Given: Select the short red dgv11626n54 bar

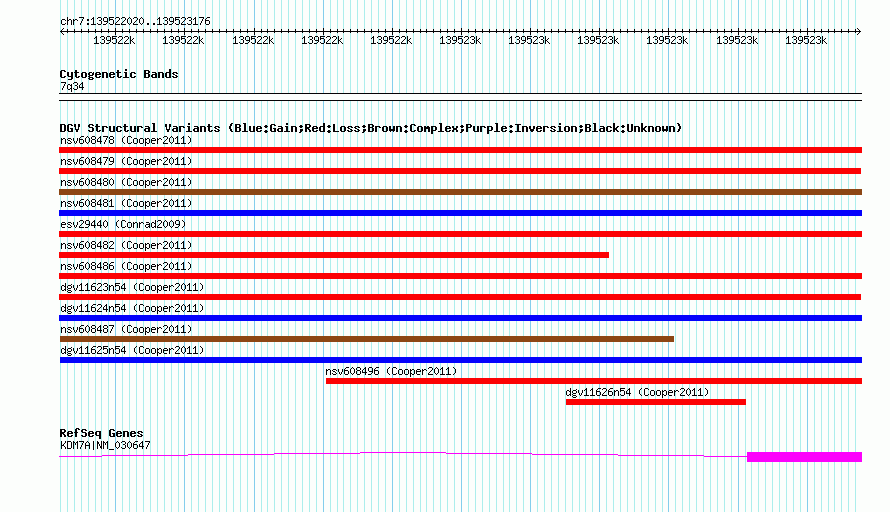Looking at the screenshot, I should coord(656,402).
